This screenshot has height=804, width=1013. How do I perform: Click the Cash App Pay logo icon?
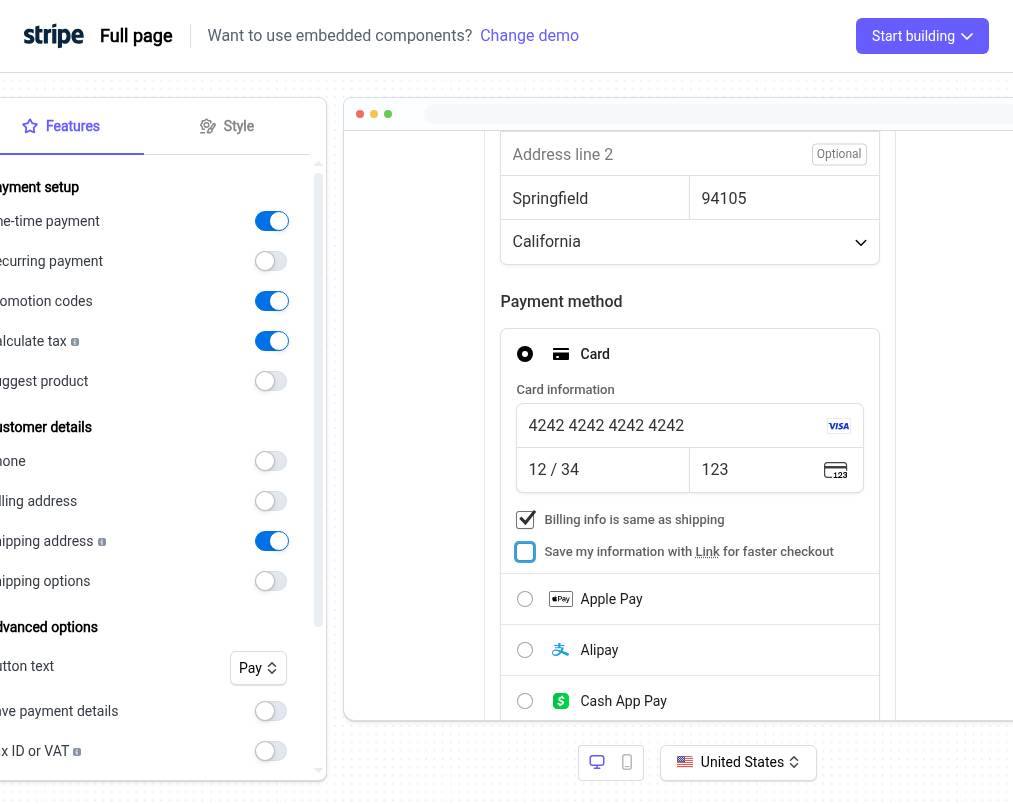(561, 701)
